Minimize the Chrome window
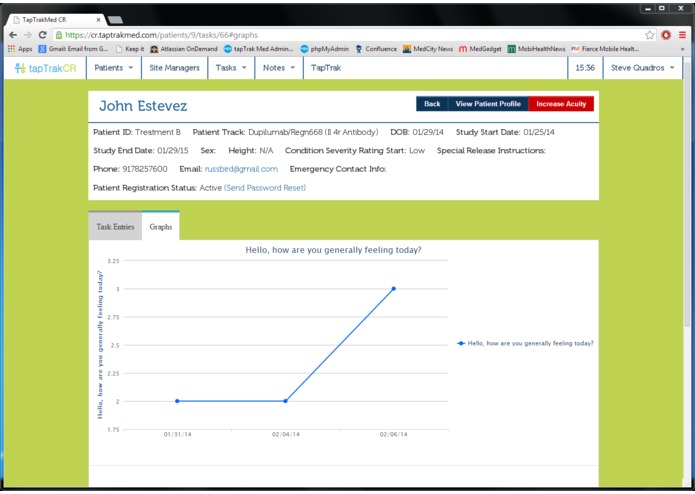Image resolution: width=695 pixels, height=494 pixels. [648, 8]
